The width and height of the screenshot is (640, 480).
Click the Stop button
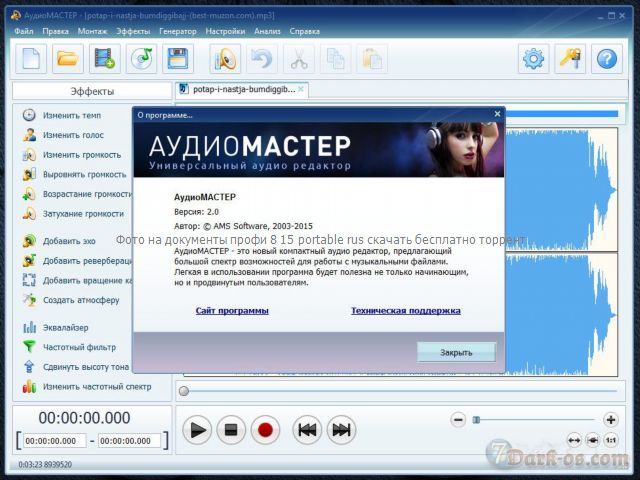[231, 430]
